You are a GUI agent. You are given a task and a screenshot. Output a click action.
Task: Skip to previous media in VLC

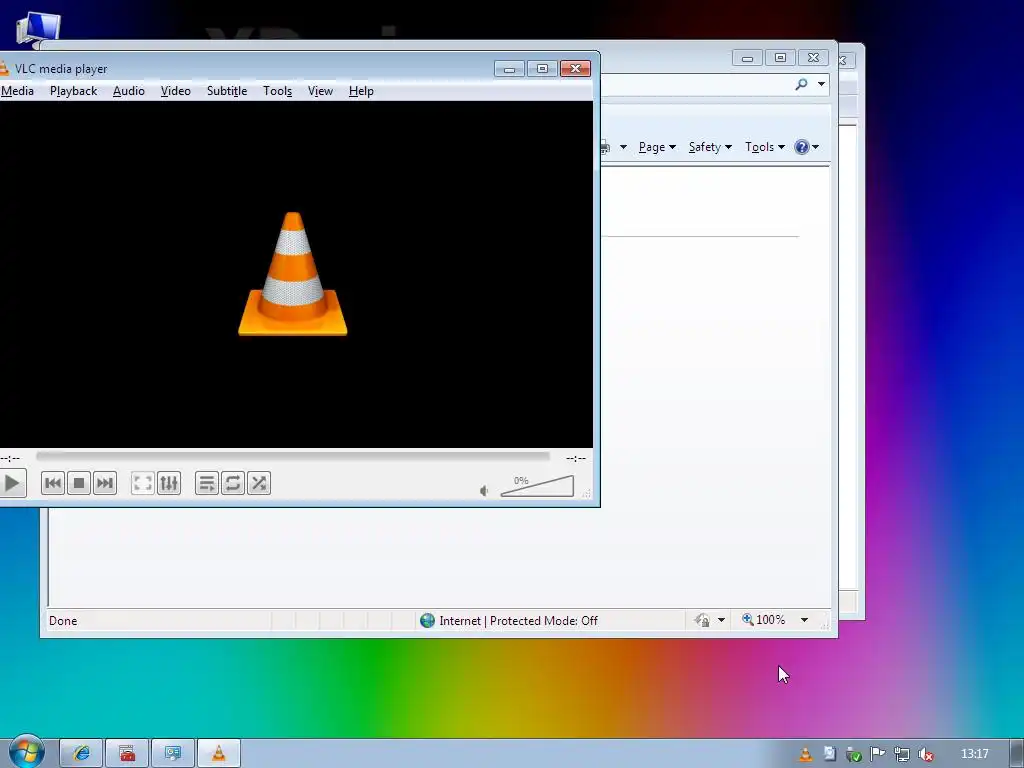point(53,483)
